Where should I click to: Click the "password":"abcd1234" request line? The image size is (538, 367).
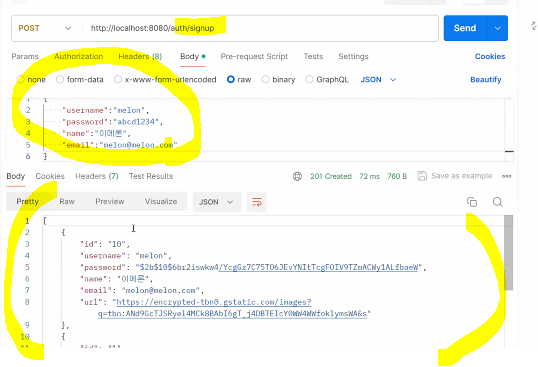point(113,122)
